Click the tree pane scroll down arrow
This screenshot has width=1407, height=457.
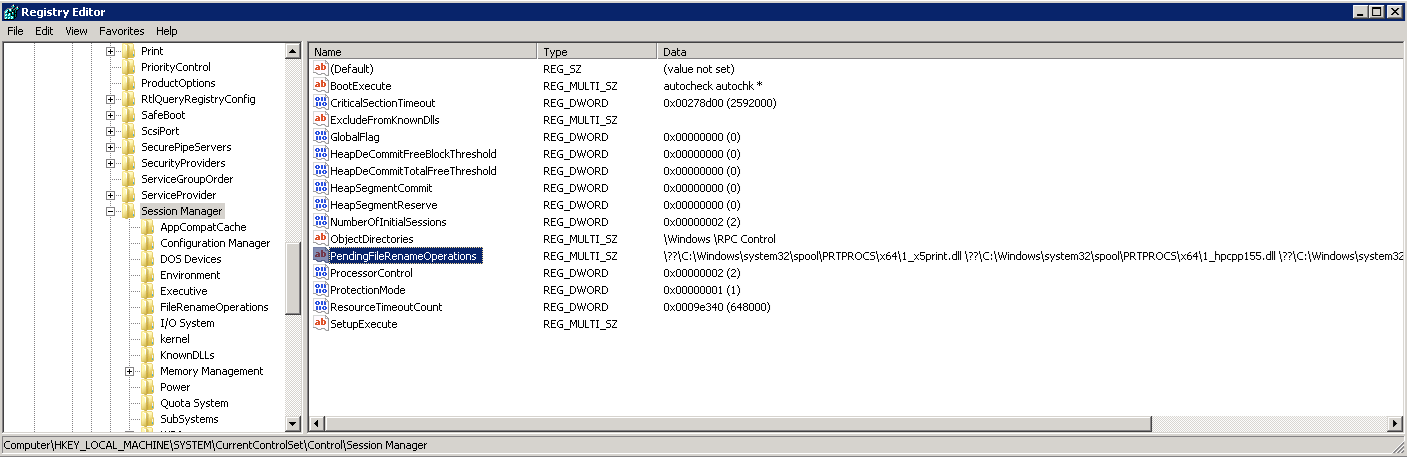pyautogui.click(x=293, y=424)
